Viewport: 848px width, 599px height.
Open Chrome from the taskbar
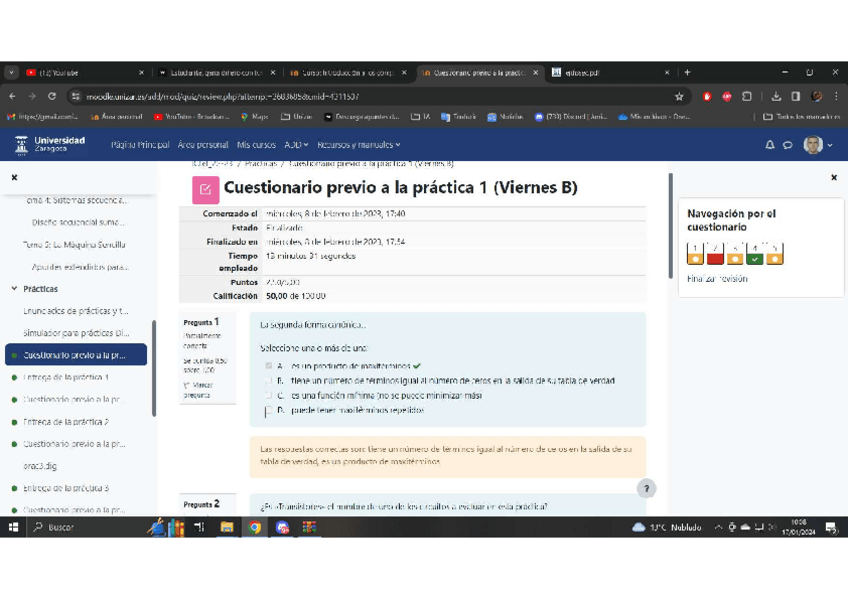click(x=254, y=527)
